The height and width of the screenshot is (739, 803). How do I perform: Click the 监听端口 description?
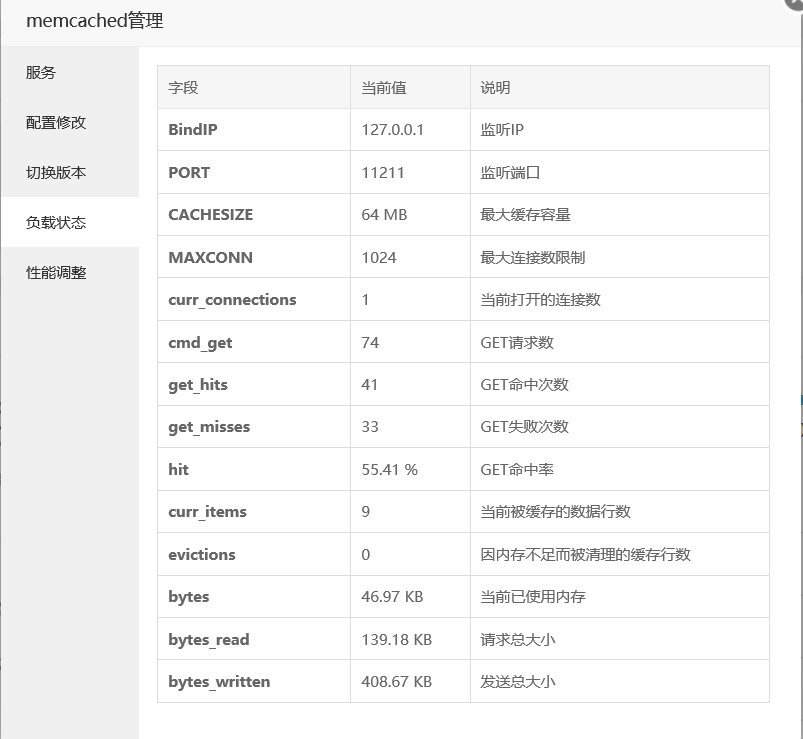pyautogui.click(x=510, y=173)
